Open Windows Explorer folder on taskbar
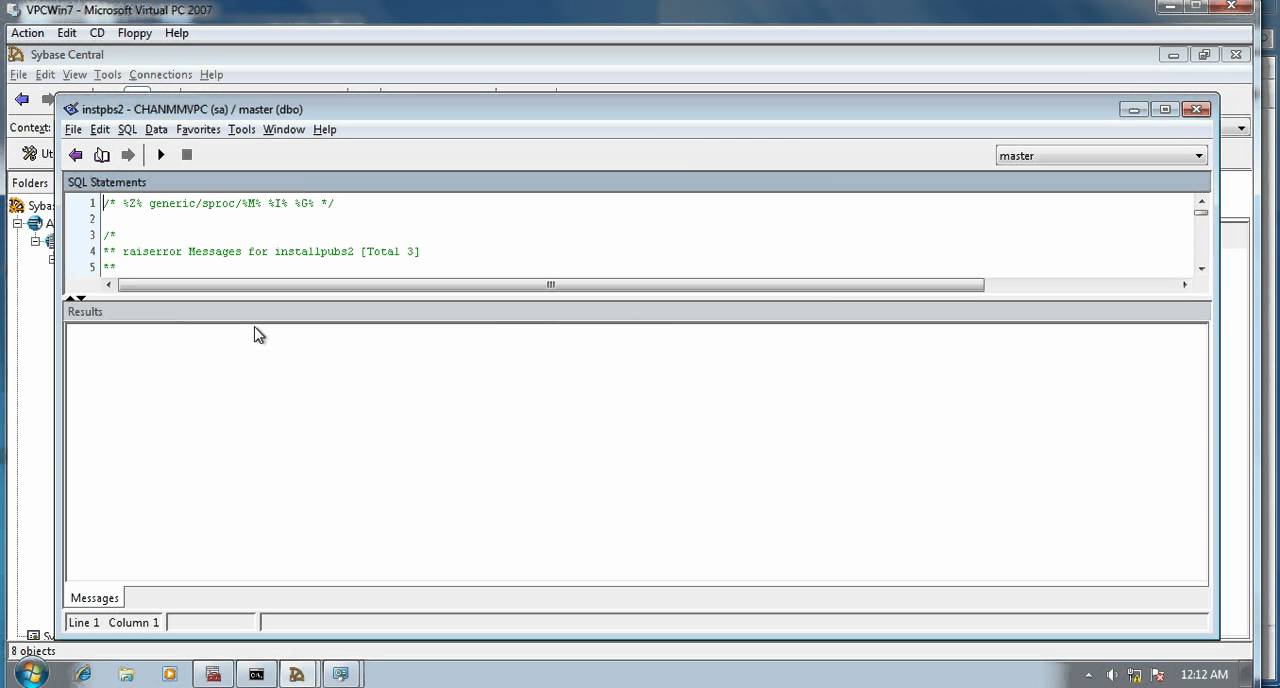The width and height of the screenshot is (1280, 688). coord(127,674)
